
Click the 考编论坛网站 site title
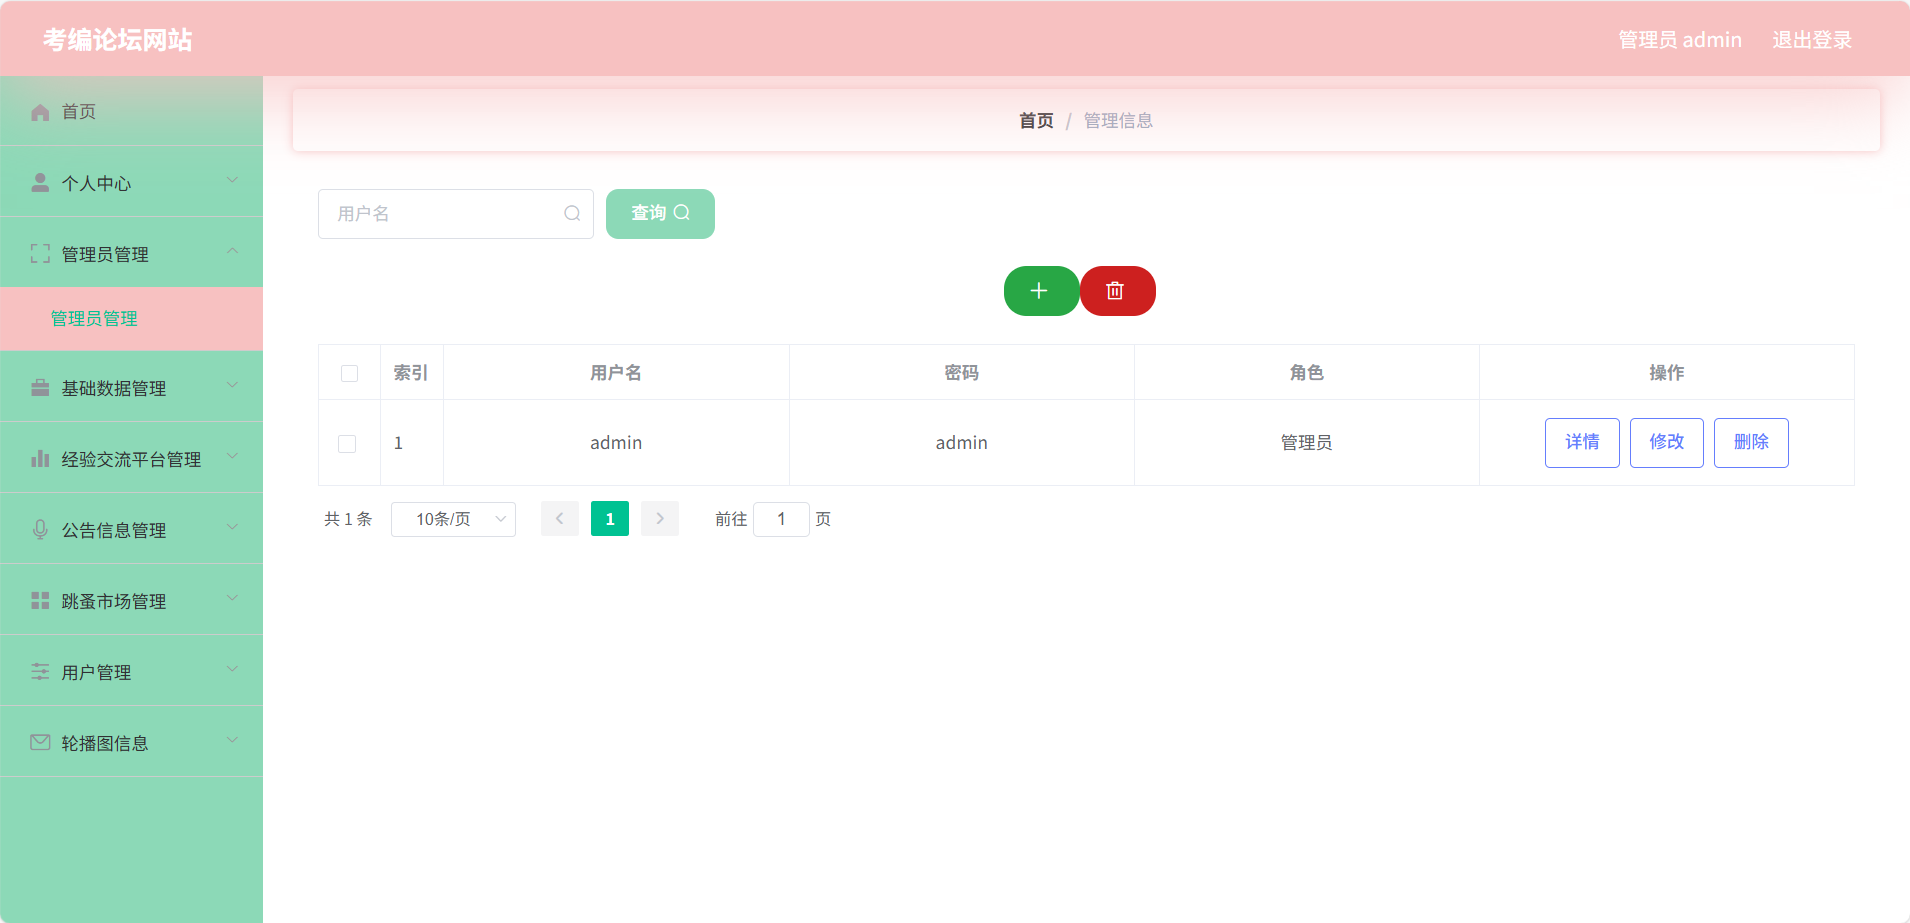tap(118, 40)
